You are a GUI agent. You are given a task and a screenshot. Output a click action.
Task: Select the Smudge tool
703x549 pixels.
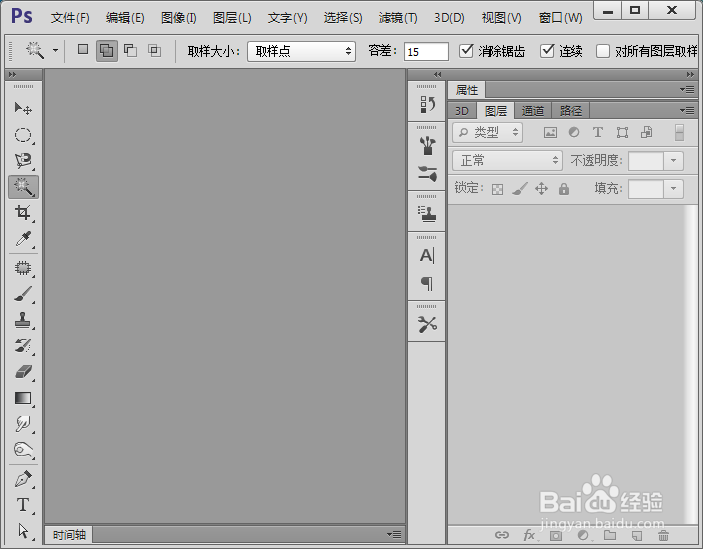[23, 424]
